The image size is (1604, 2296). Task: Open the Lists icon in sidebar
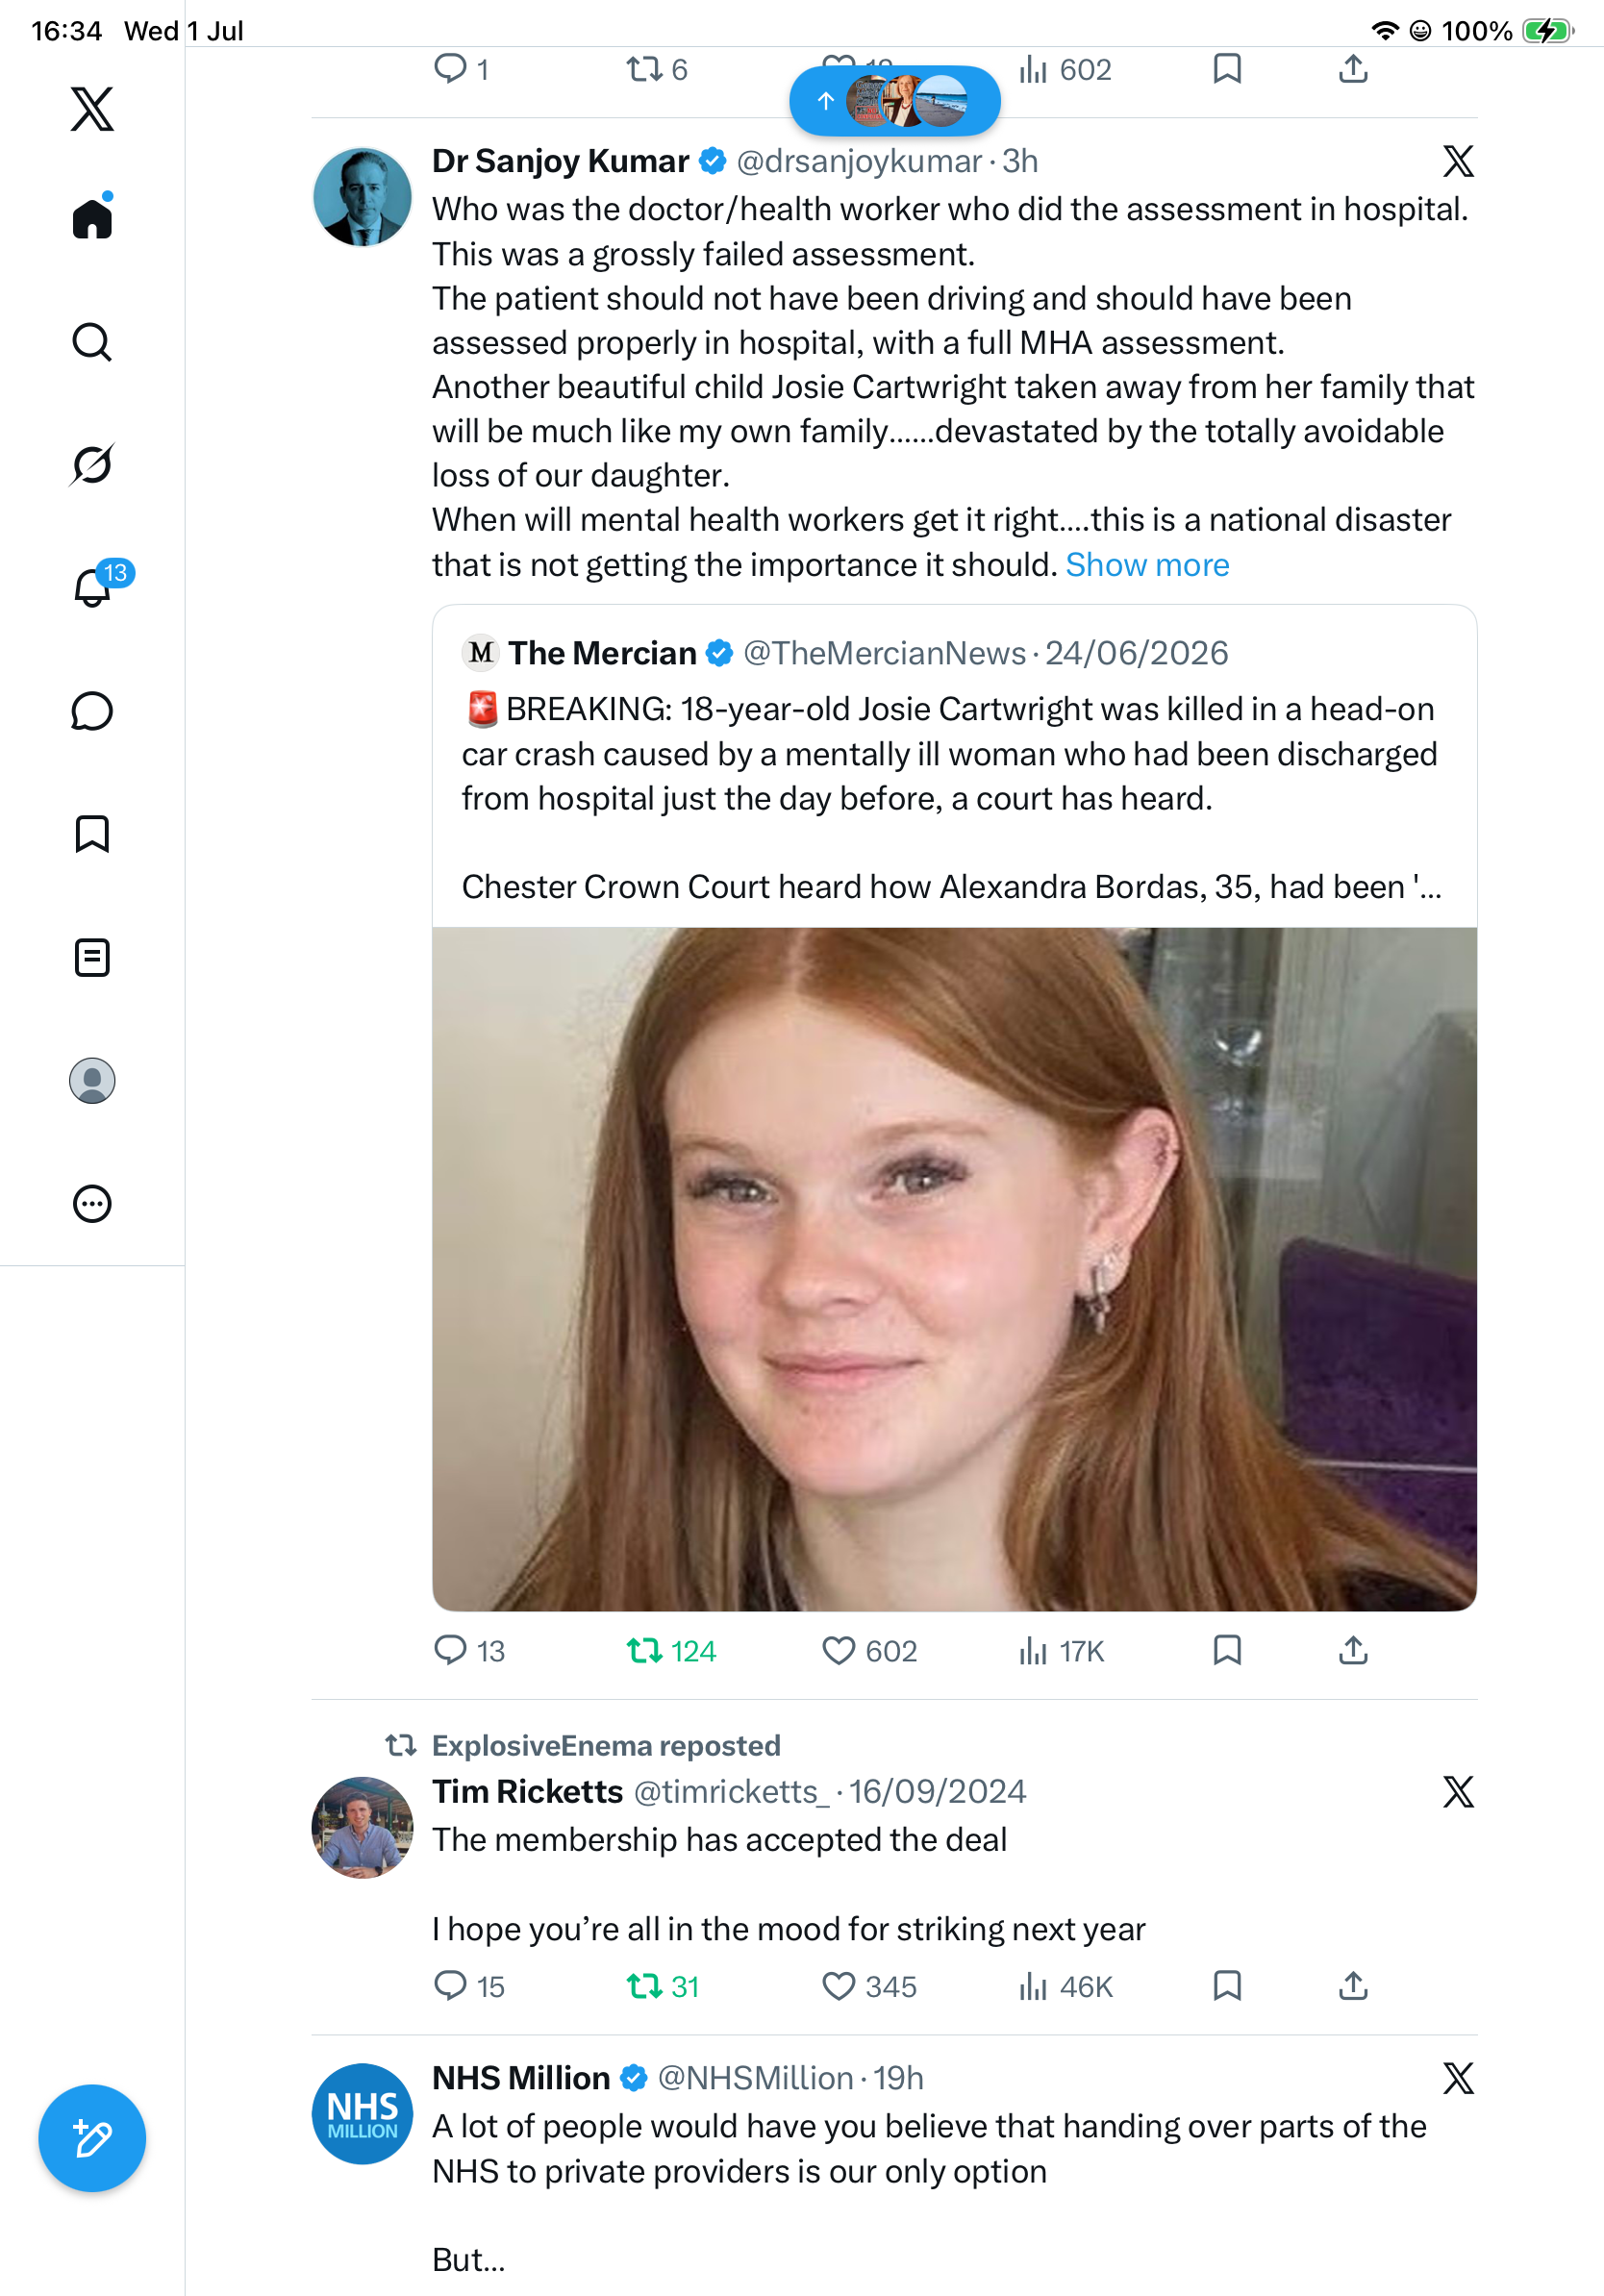[x=92, y=957]
